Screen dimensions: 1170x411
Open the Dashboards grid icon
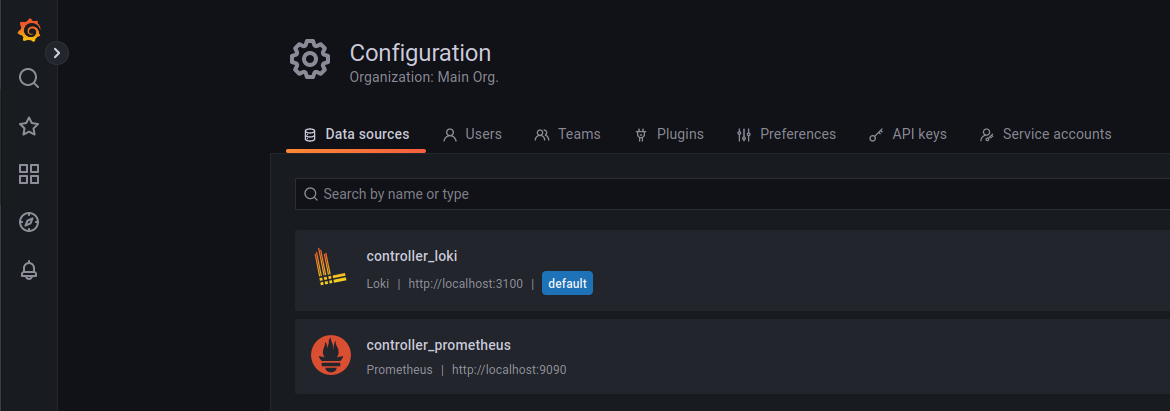[28, 175]
